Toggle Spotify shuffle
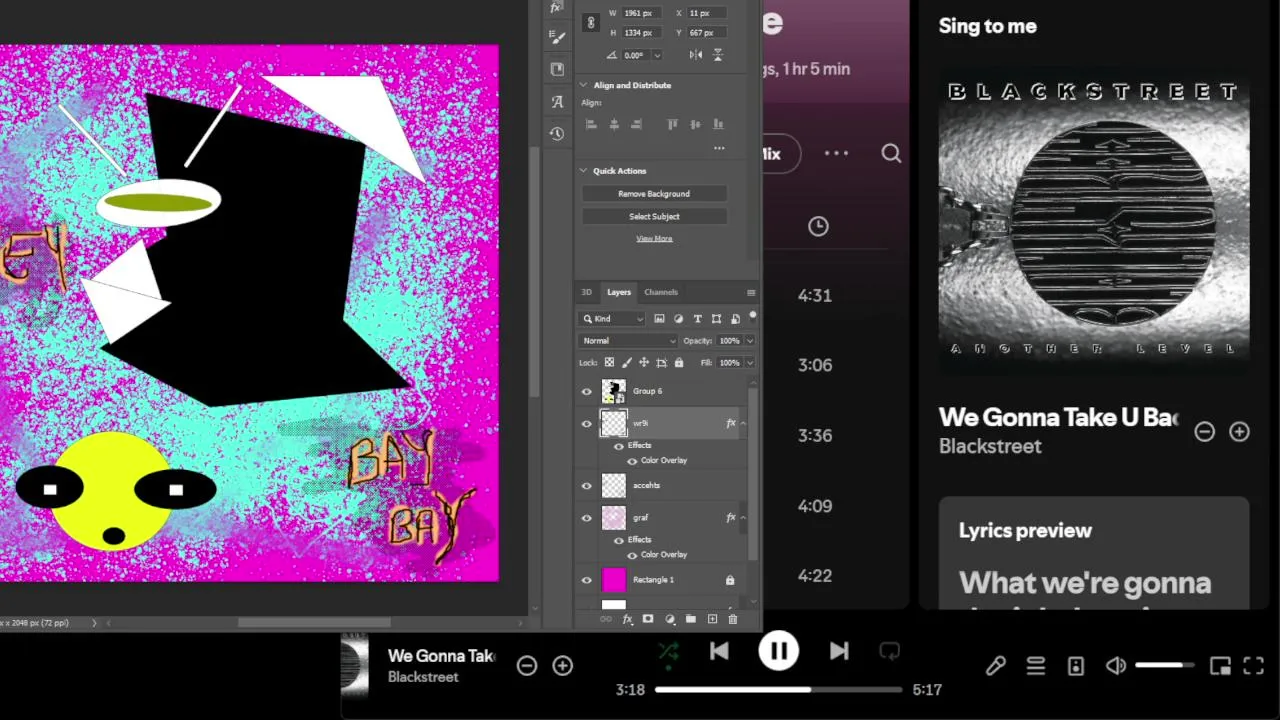 tap(668, 652)
